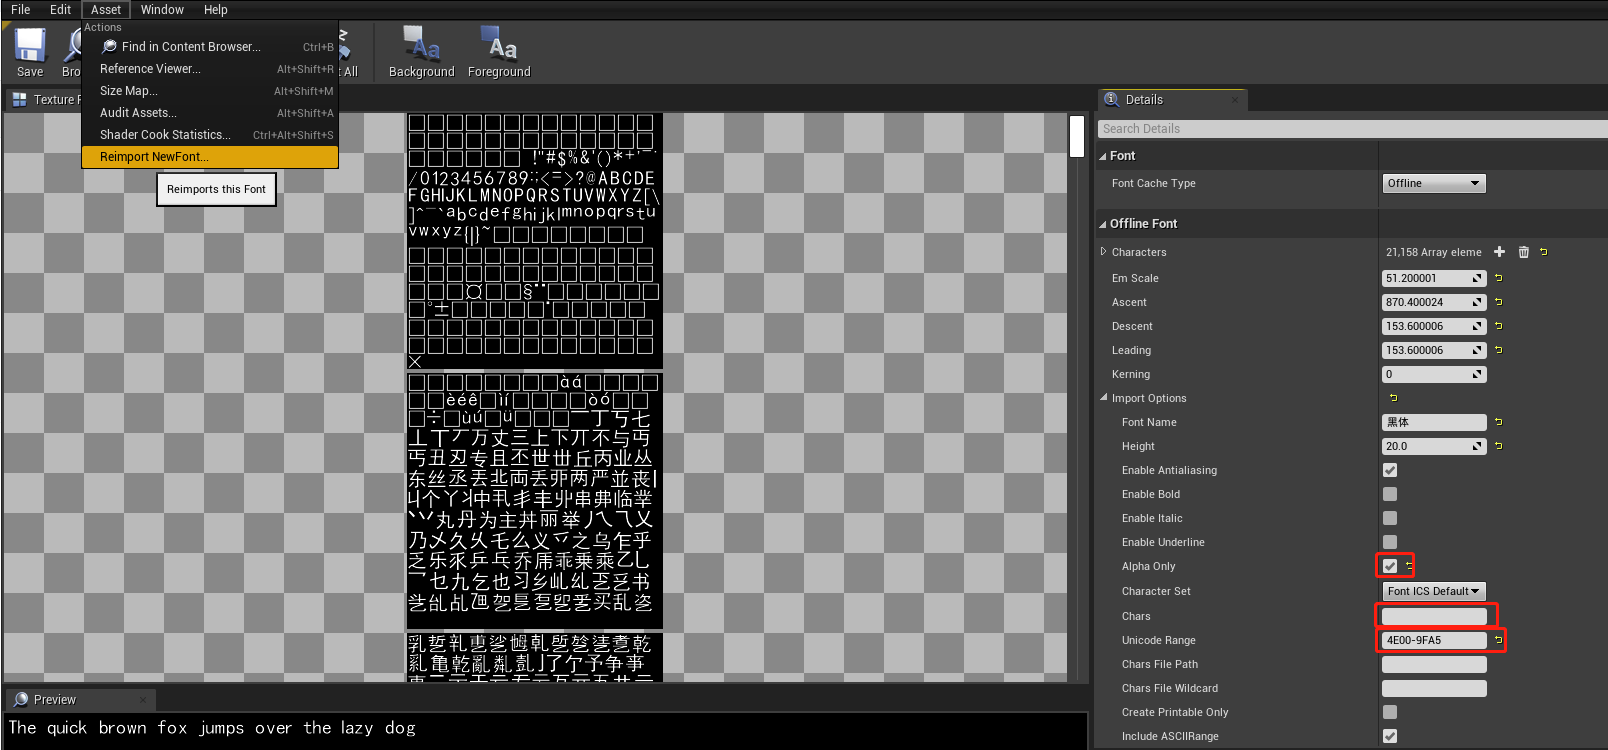Viewport: 1608px width, 750px height.
Task: Collapse the Font section
Action: (1103, 156)
